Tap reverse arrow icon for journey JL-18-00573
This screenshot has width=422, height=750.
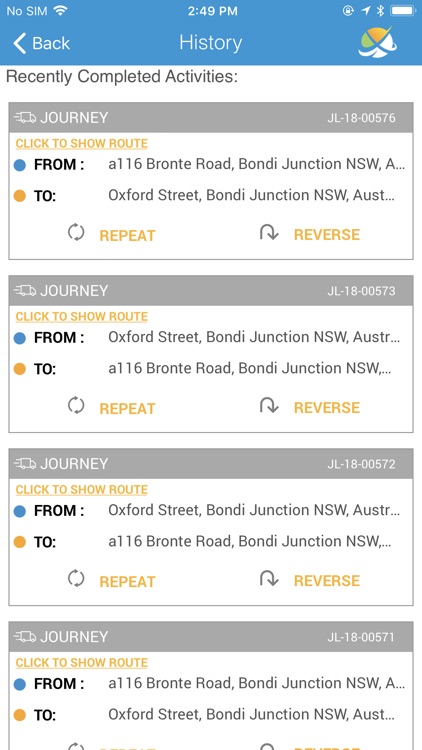269,406
